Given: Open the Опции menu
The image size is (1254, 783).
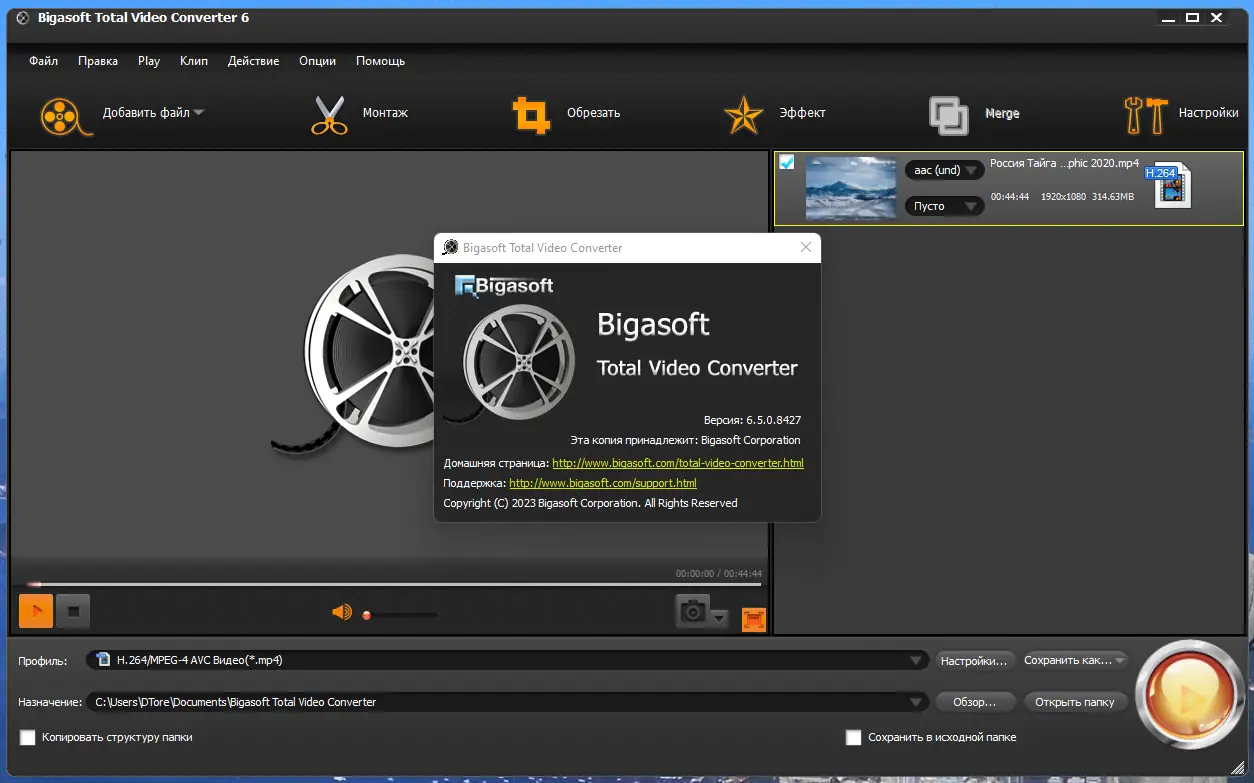Looking at the screenshot, I should point(317,60).
